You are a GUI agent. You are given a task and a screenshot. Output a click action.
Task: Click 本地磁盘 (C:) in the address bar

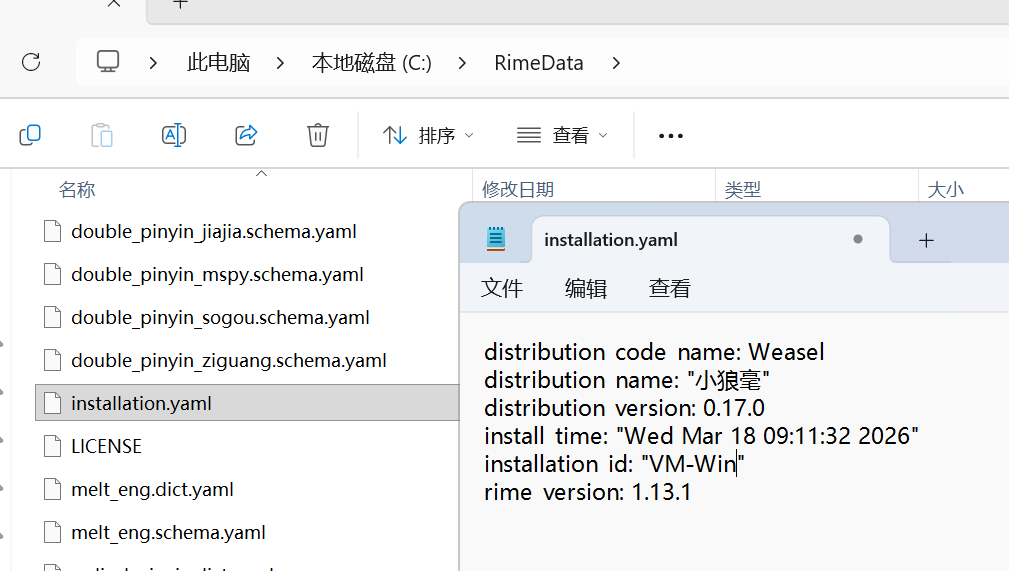tap(371, 63)
